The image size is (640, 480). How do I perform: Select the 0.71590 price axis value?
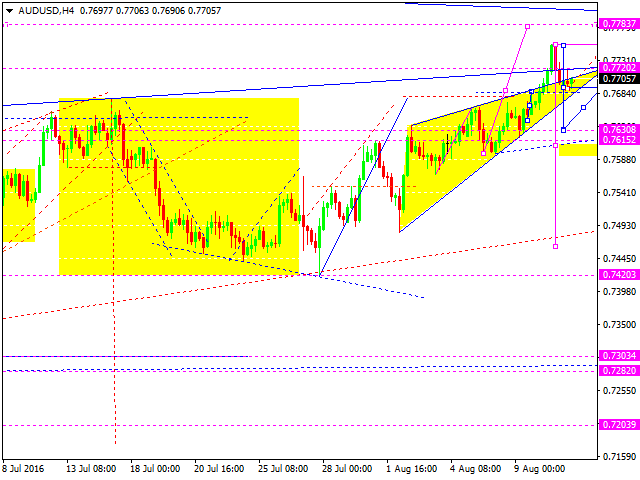pos(619,456)
